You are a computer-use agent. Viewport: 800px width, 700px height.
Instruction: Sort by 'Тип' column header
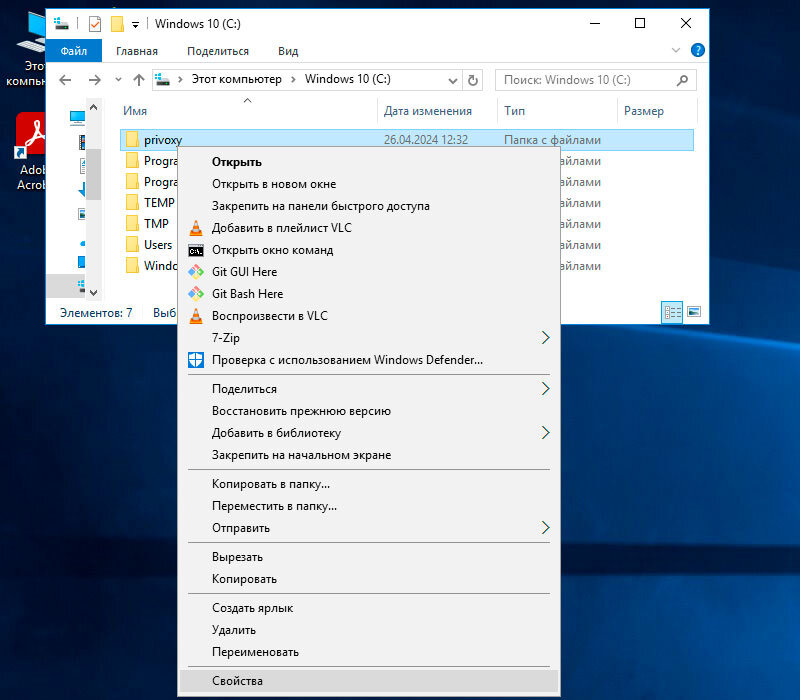(x=557, y=111)
